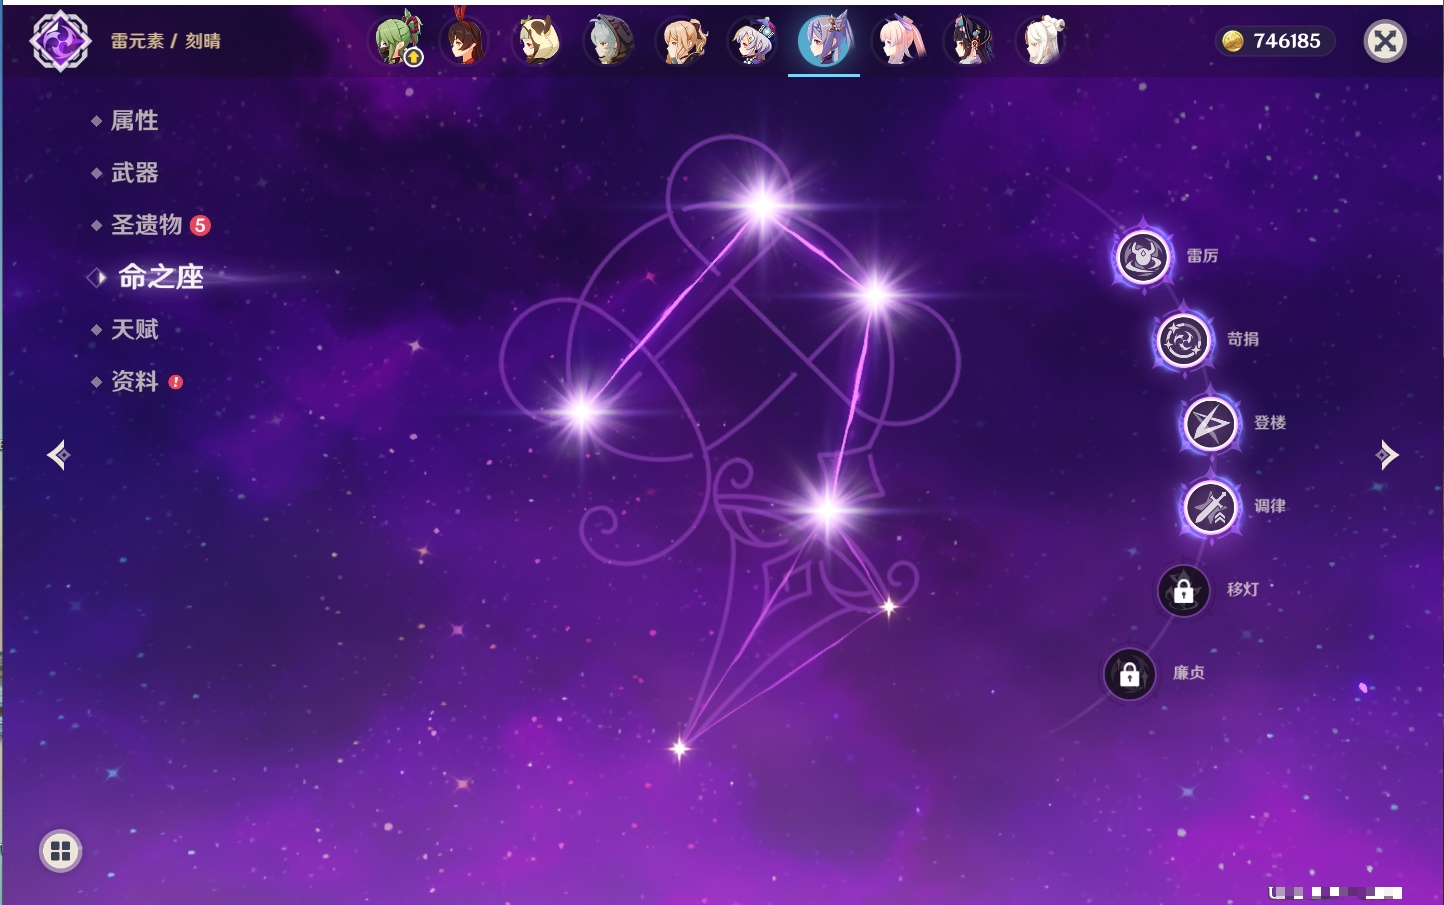The height and width of the screenshot is (905, 1444).
Task: Click the lowest small star of constellation
Action: tap(680, 748)
